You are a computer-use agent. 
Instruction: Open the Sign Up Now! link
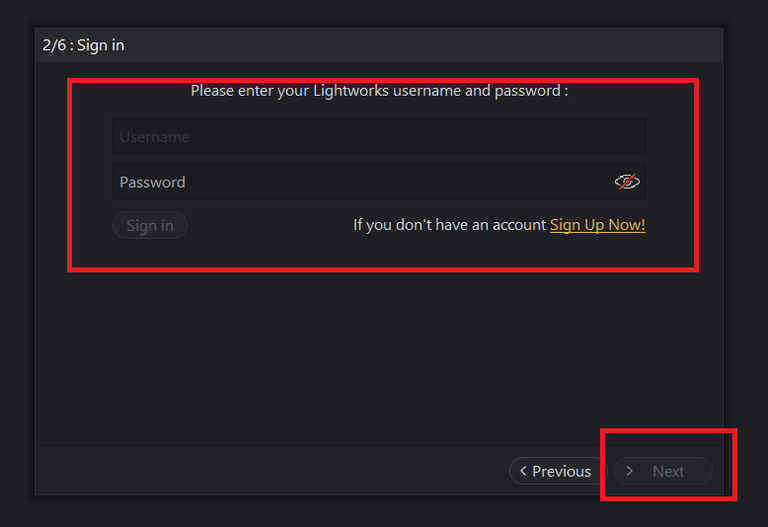[x=597, y=225]
